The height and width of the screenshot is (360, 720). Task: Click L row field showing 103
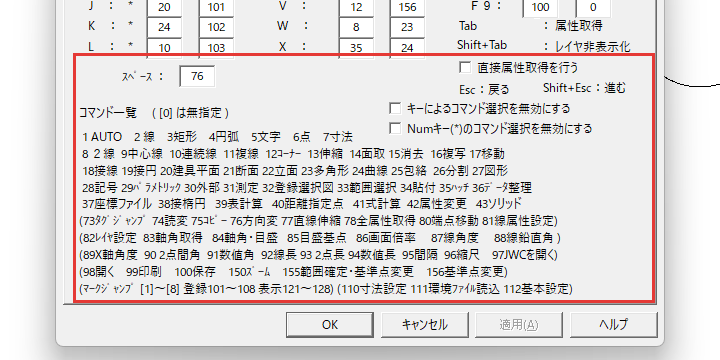pyautogui.click(x=216, y=48)
